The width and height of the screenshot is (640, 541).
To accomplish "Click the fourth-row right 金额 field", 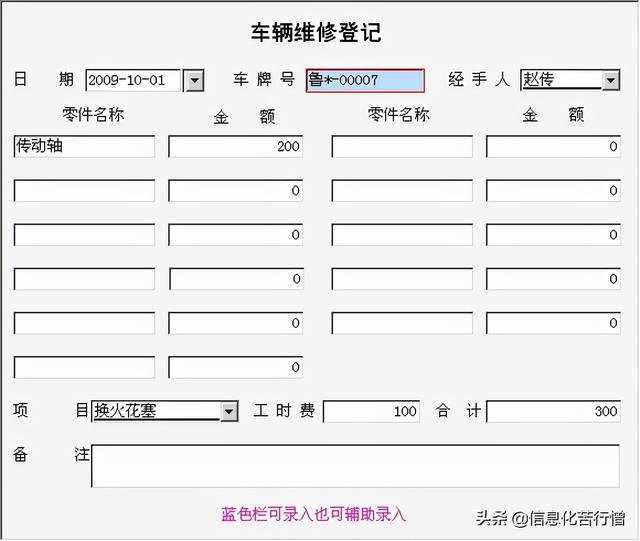I will click(553, 279).
